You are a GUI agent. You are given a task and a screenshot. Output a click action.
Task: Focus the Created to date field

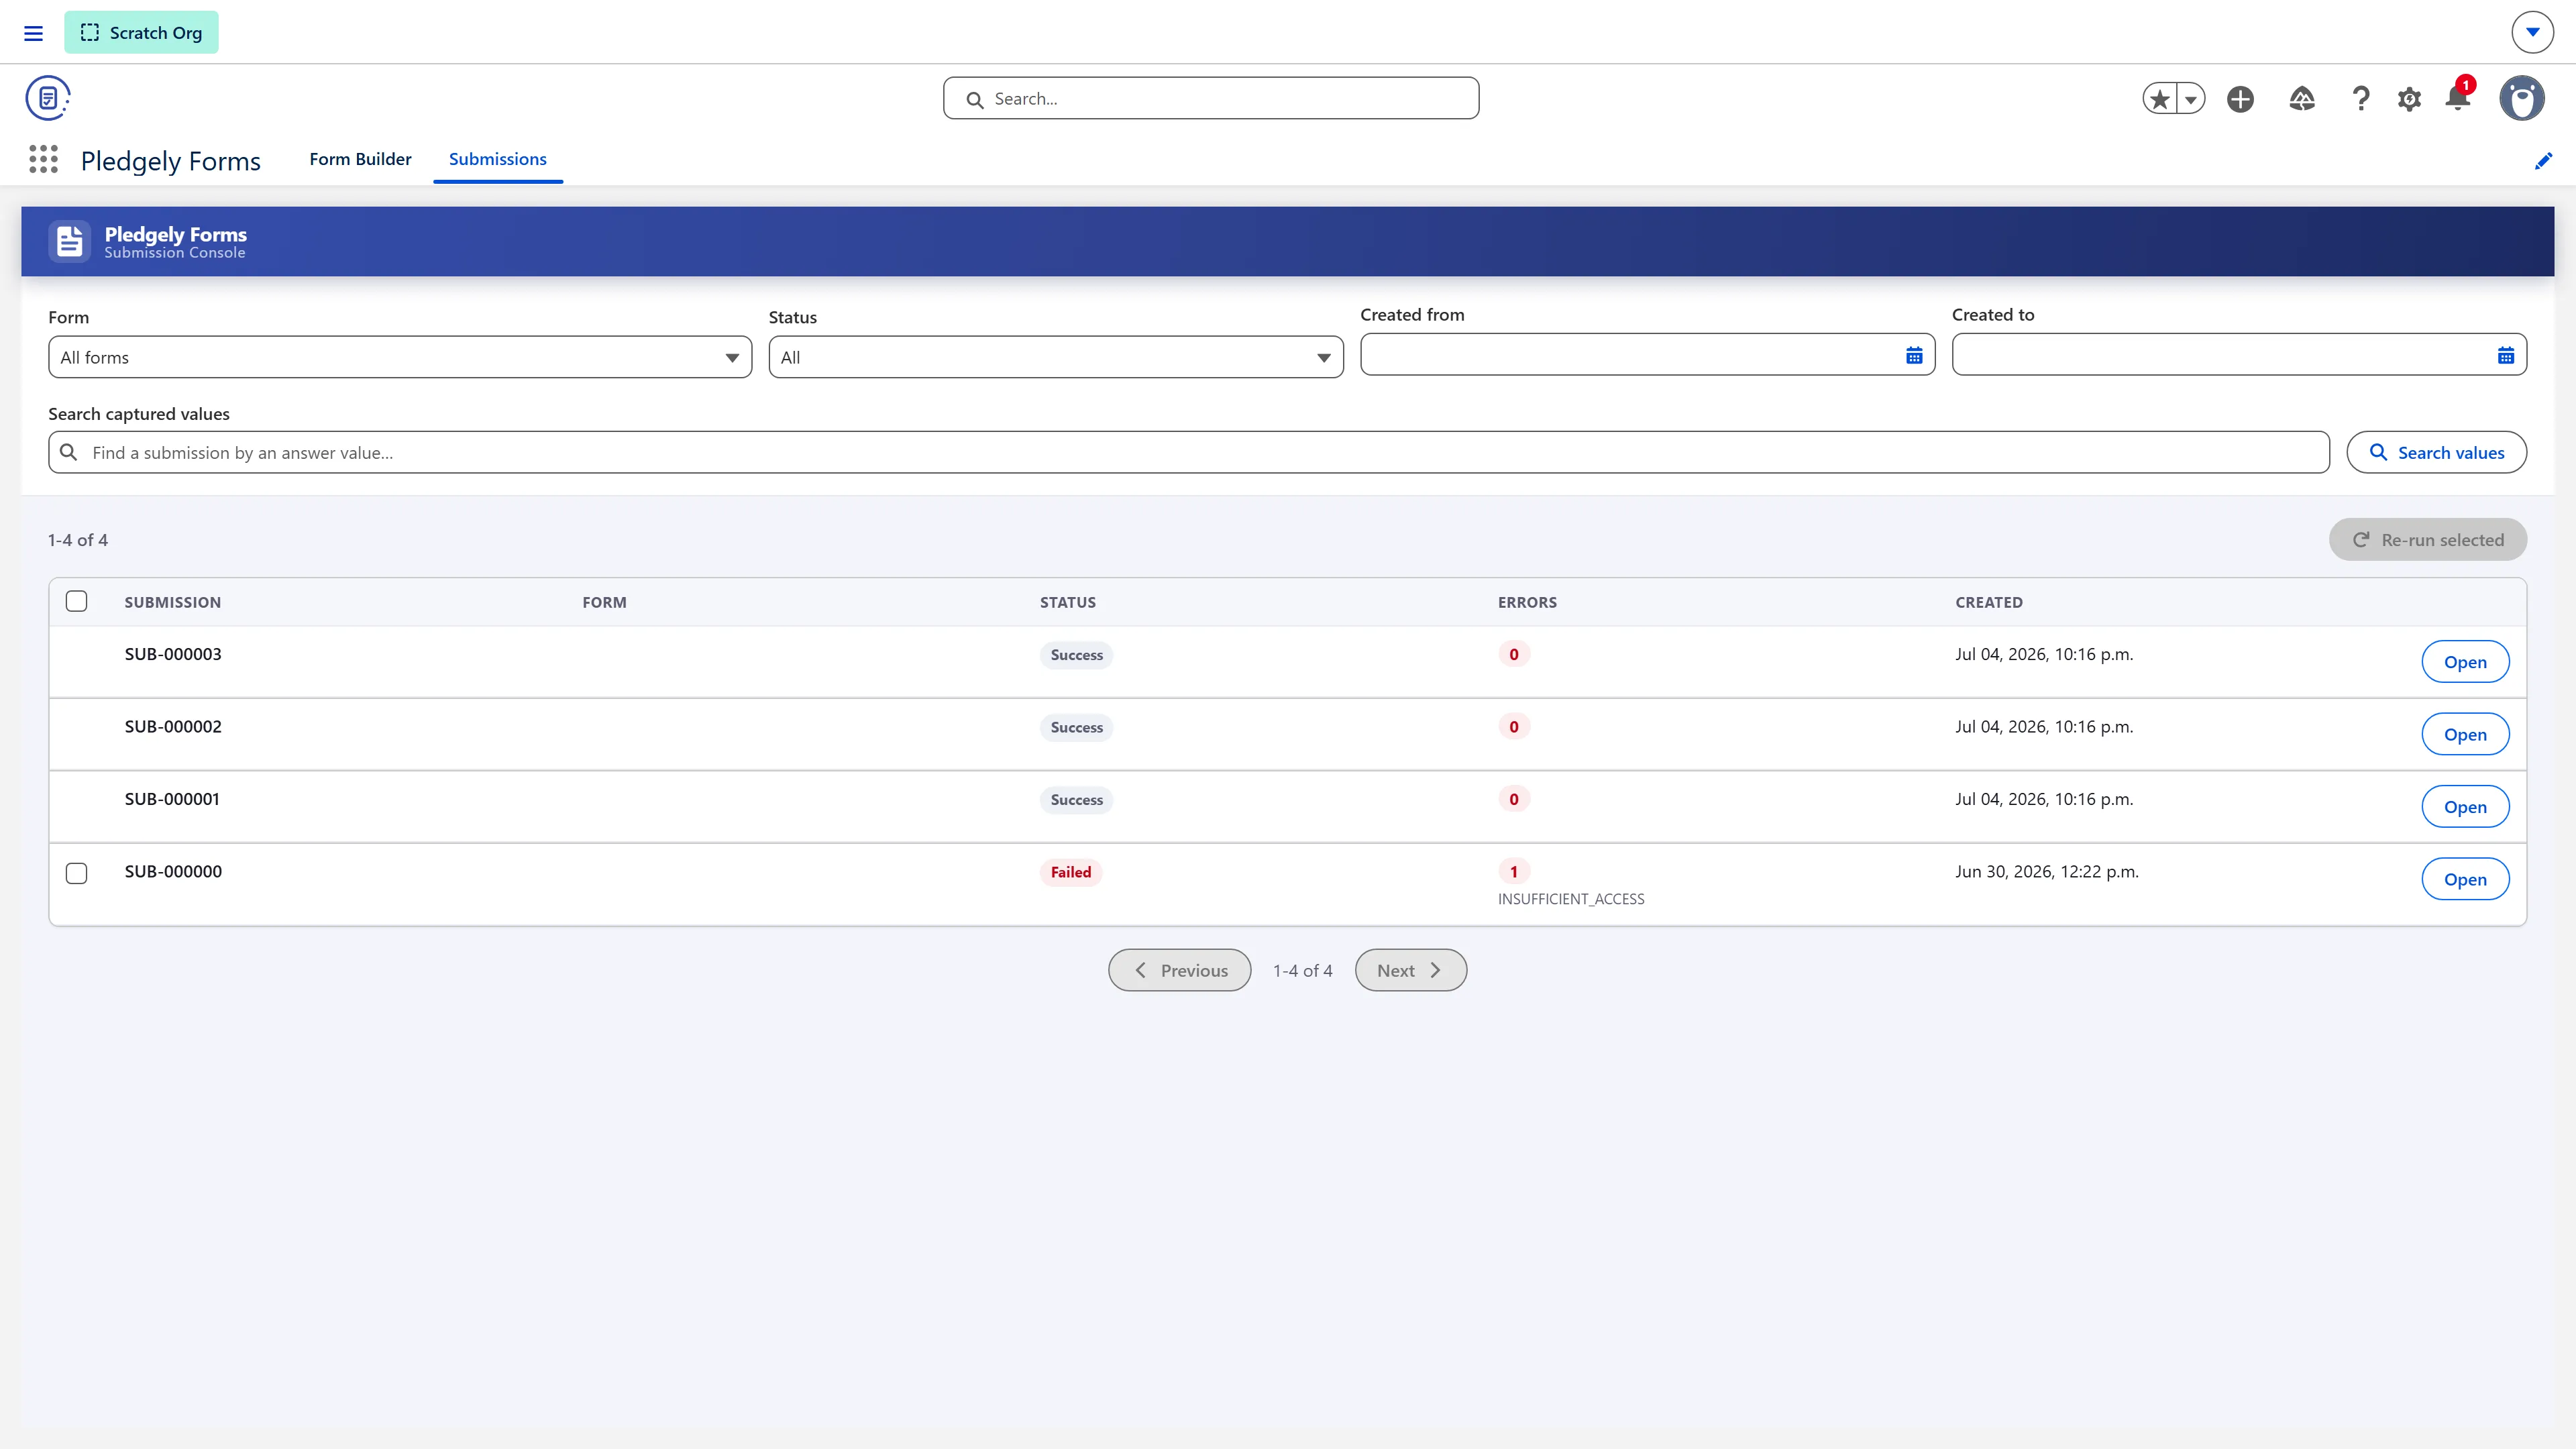click(x=2239, y=355)
